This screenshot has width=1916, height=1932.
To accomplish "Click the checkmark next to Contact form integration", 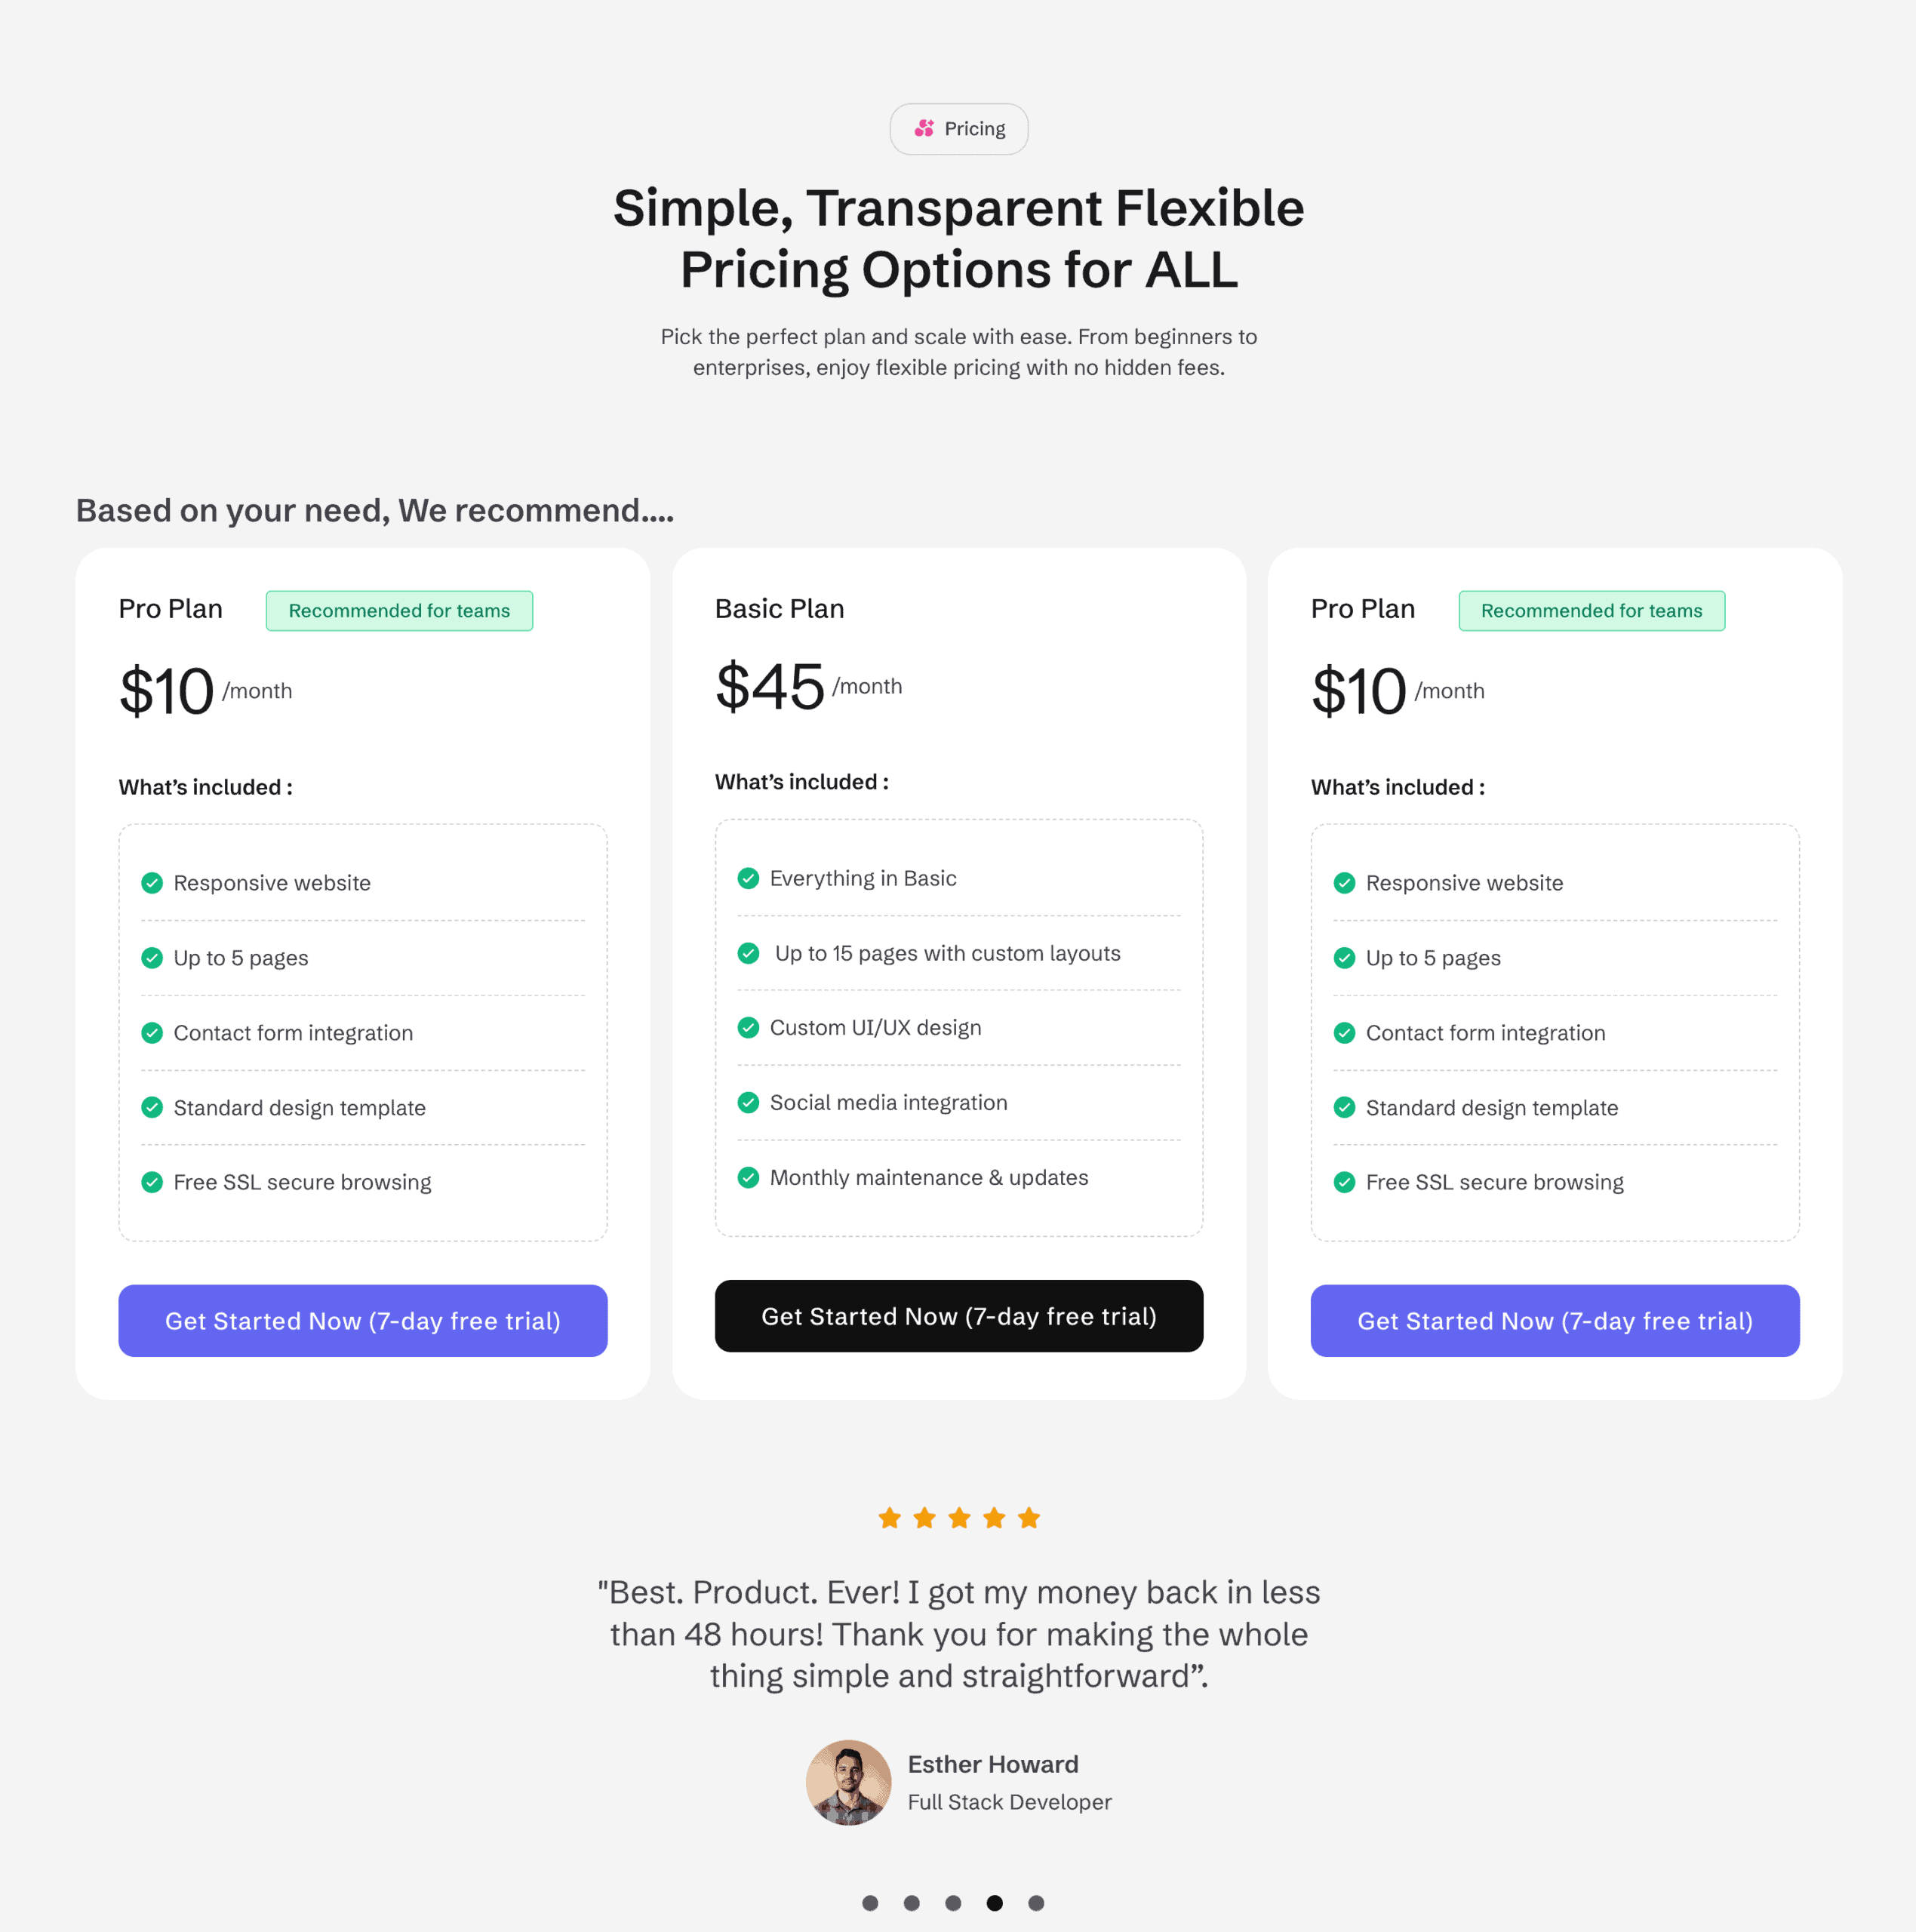I will coord(152,1033).
